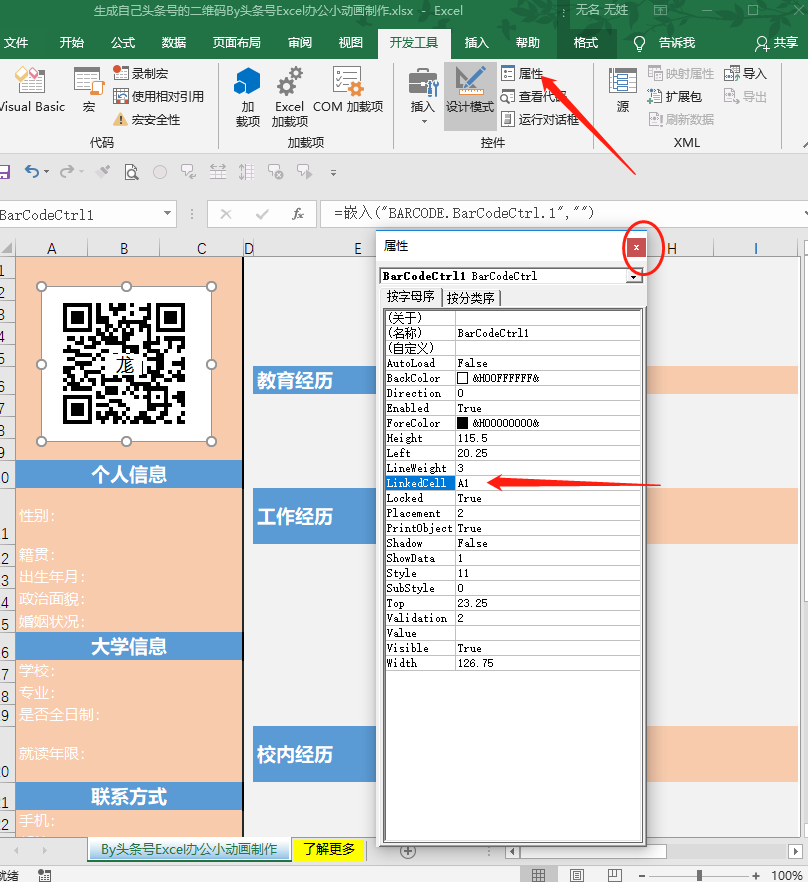Start Record Macro (录制宏)
Screen dimensions: 808x882
coord(141,73)
